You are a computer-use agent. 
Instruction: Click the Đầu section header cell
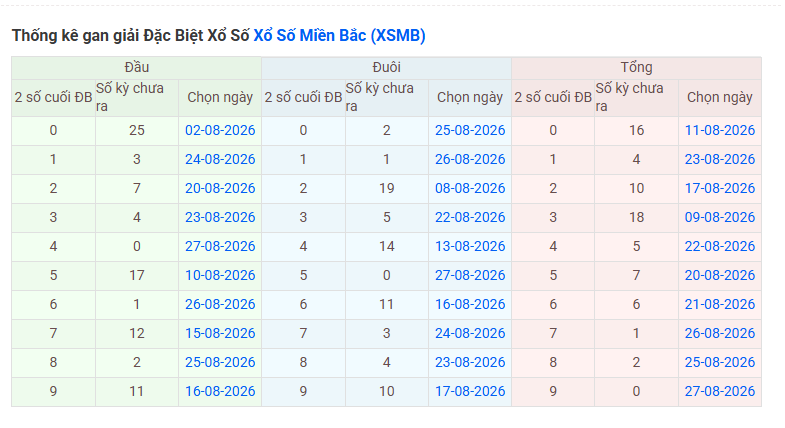[136, 68]
